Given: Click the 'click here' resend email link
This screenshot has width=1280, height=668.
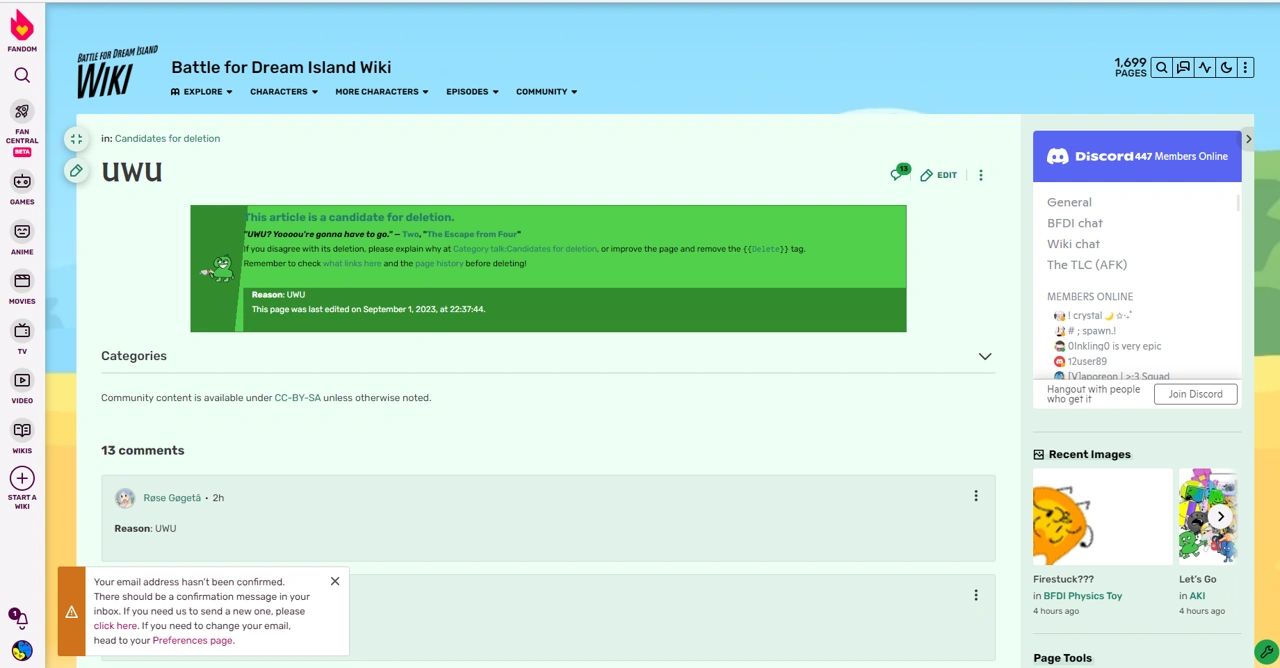Looking at the screenshot, I should pyautogui.click(x=115, y=626).
